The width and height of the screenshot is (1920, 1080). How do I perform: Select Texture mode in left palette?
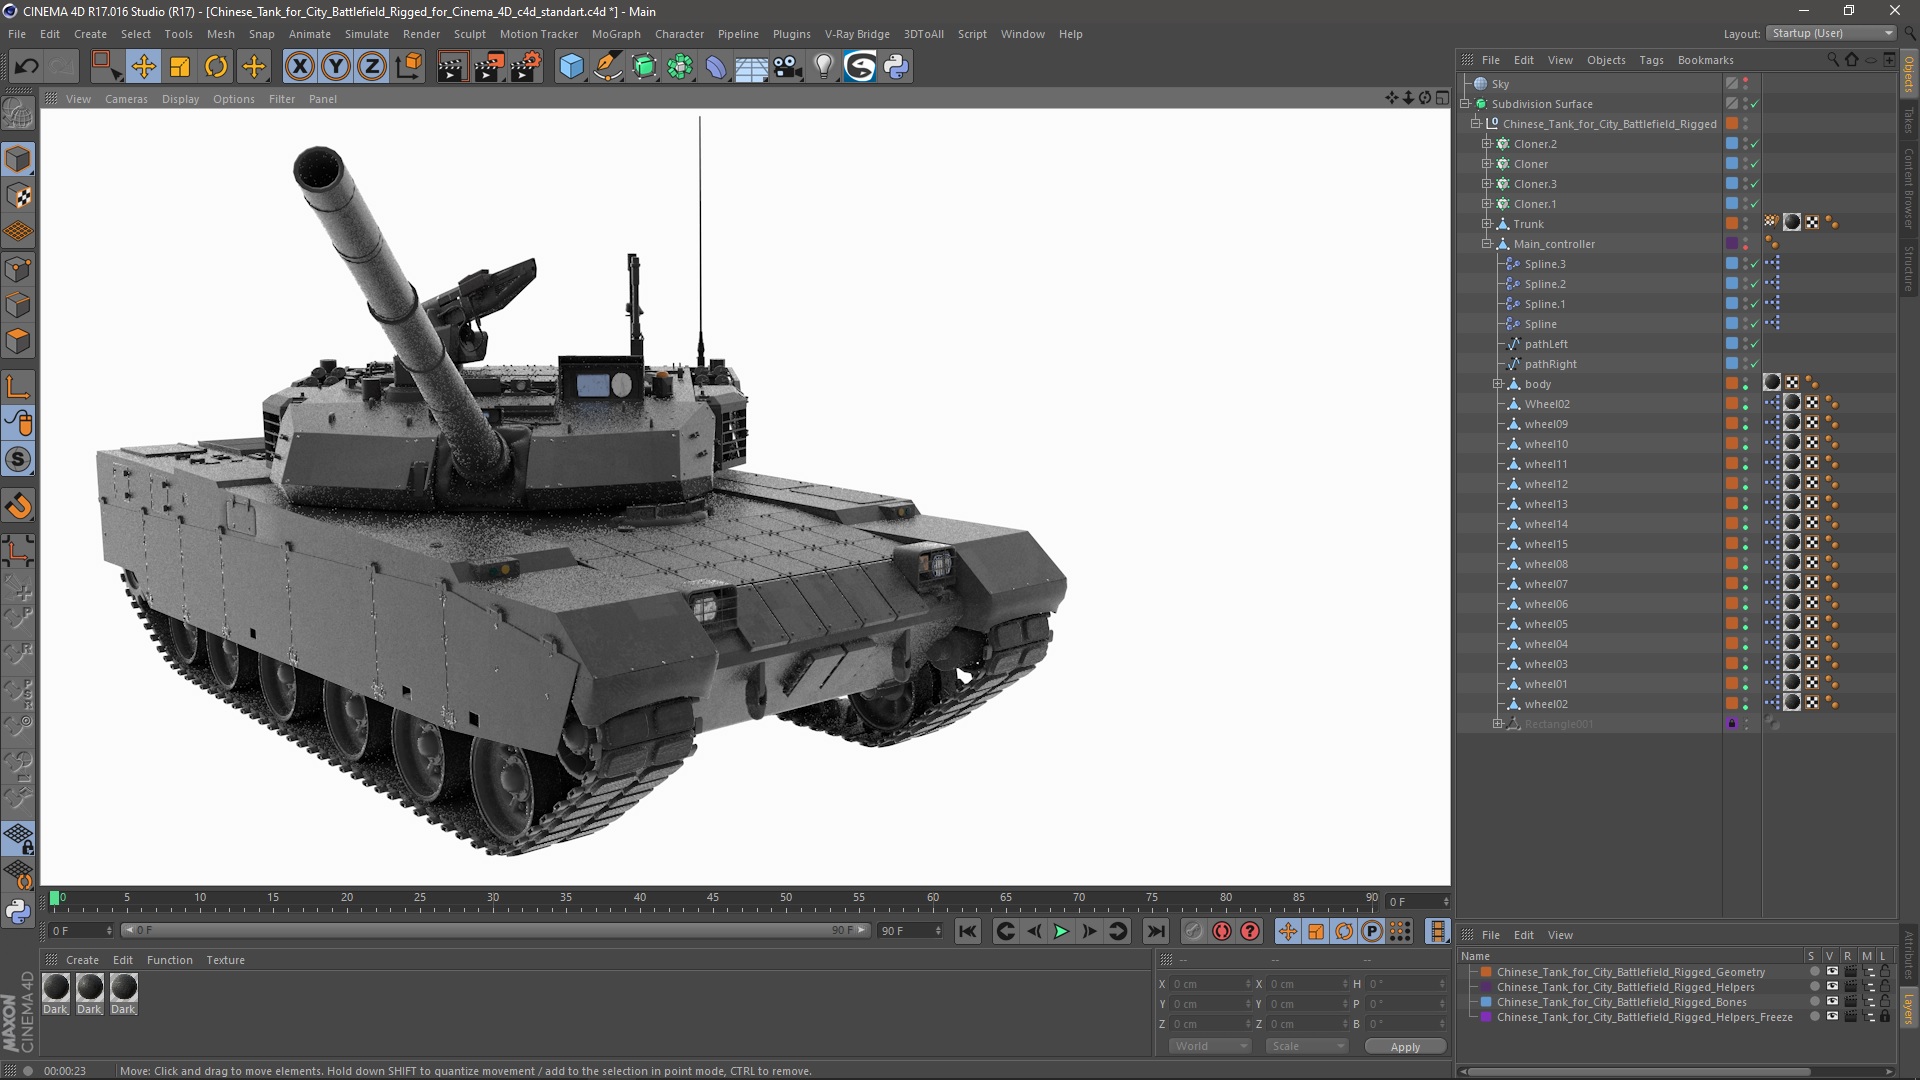point(18,196)
